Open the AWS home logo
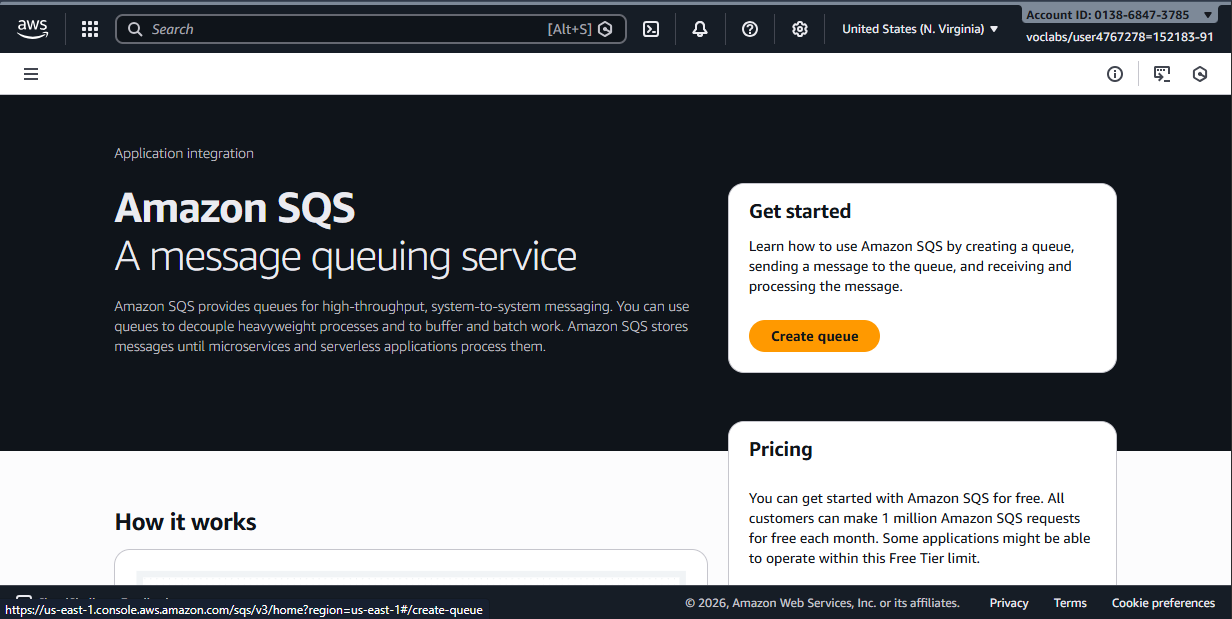This screenshot has height=619, width=1232. point(32,29)
